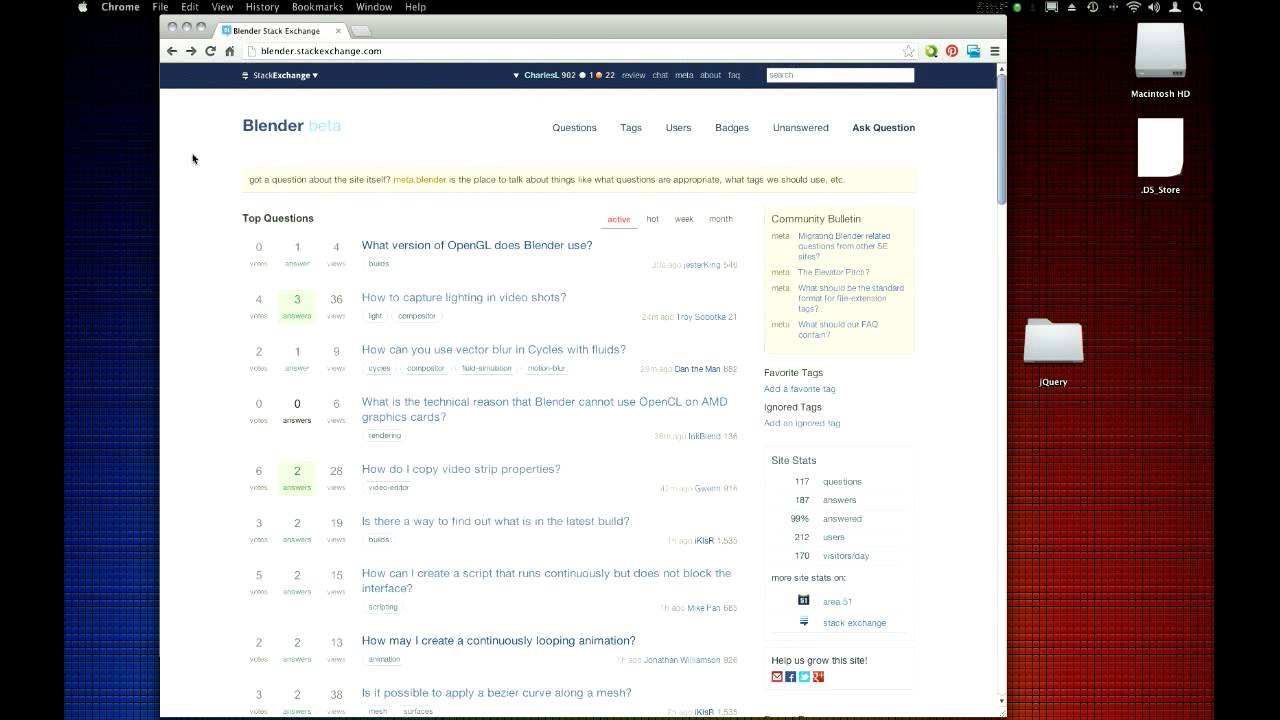Open 'How do I copy video strip properties?'
The height and width of the screenshot is (720, 1280).
(461, 469)
